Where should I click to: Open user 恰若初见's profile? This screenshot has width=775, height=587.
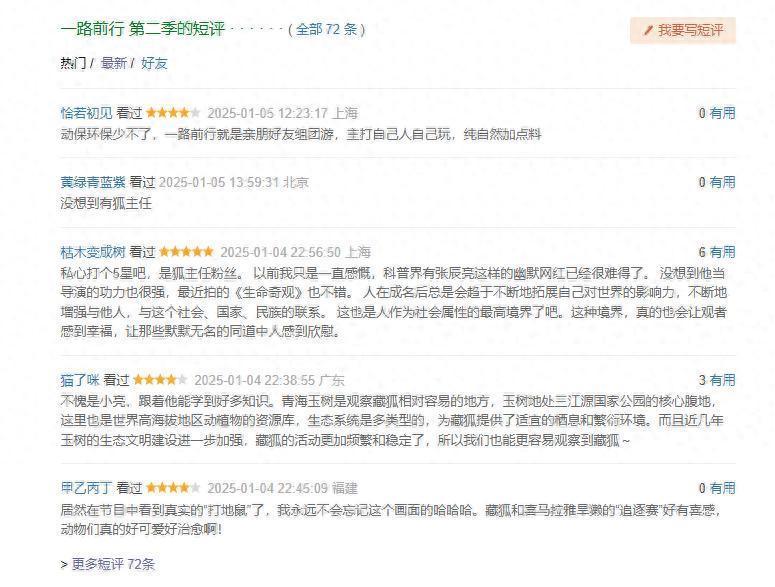click(x=86, y=113)
